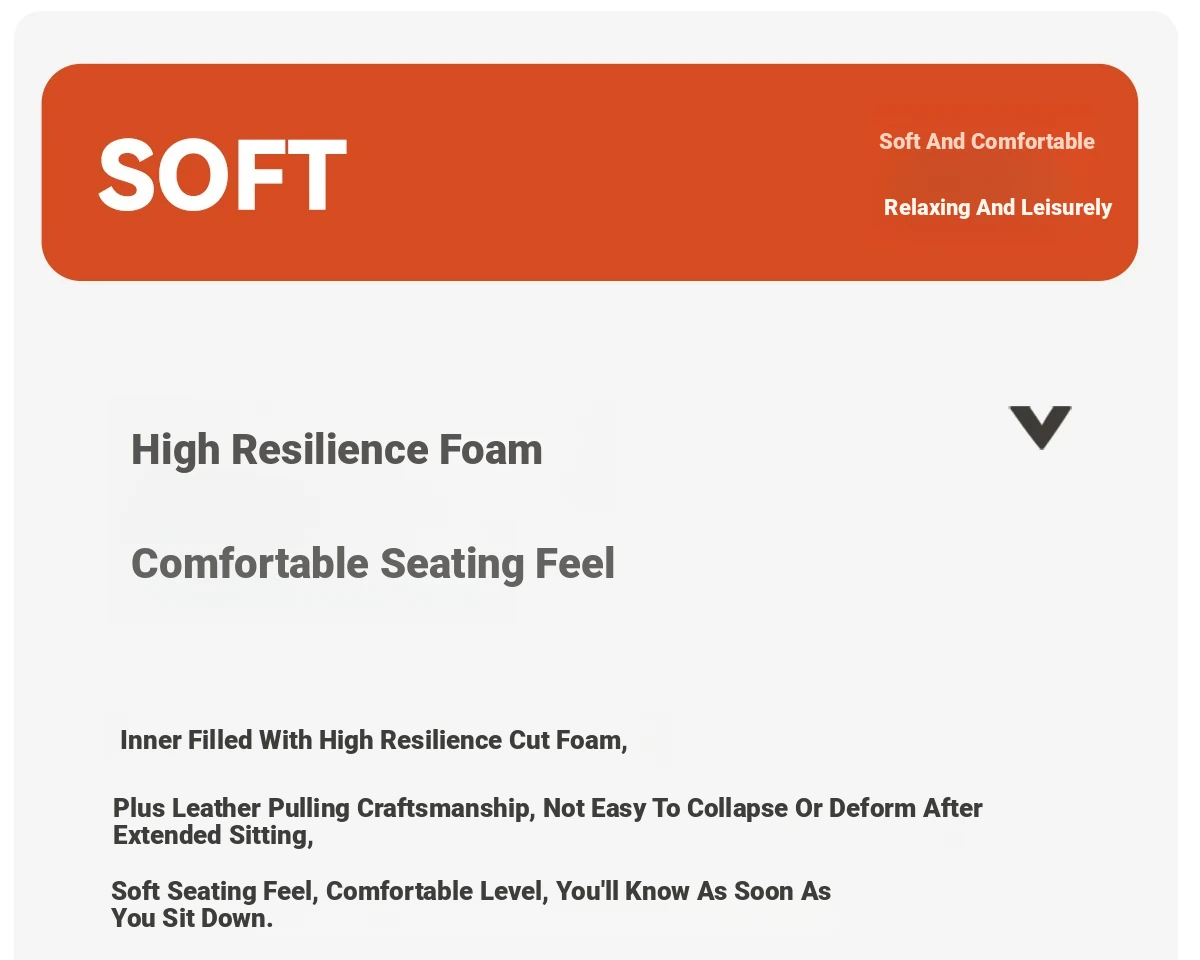Click line Inner Filled With High Resilience Cut Foam
Screen dimensions: 1200x960
(x=374, y=741)
